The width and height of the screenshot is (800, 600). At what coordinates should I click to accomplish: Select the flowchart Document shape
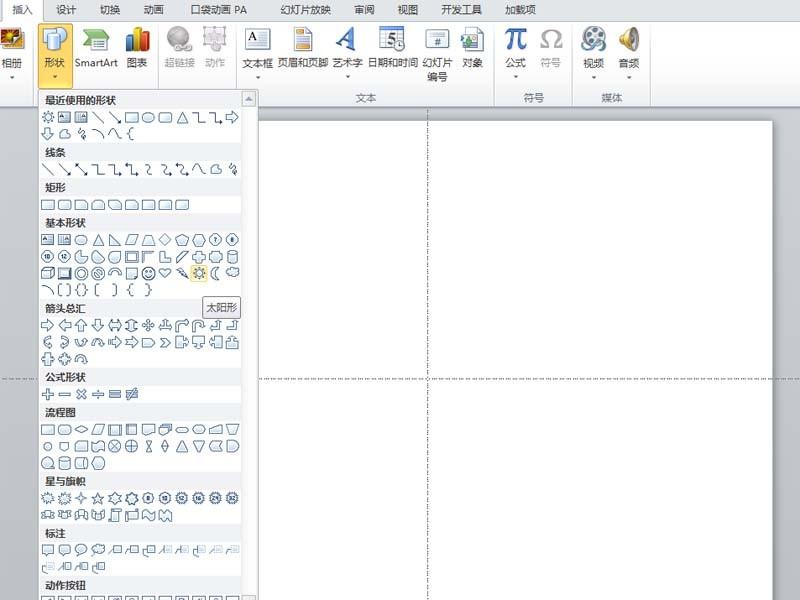tap(148, 430)
